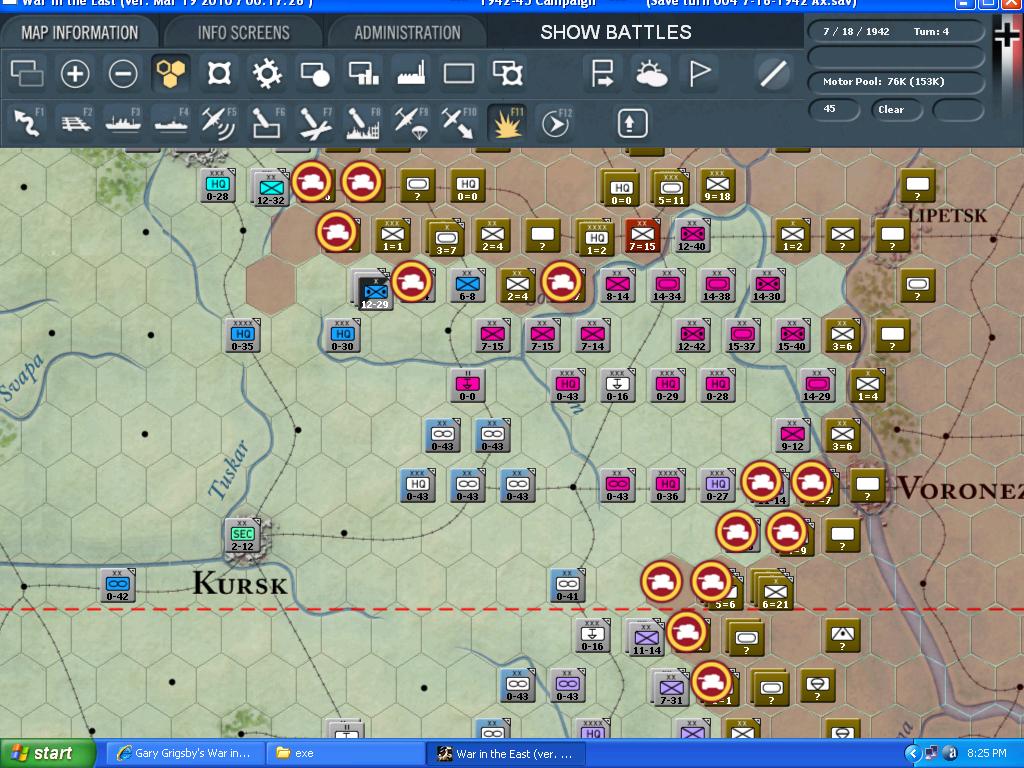This screenshot has width=1024, height=768.
Task: Select the blue HQ 0-35 unit
Action: (x=242, y=336)
